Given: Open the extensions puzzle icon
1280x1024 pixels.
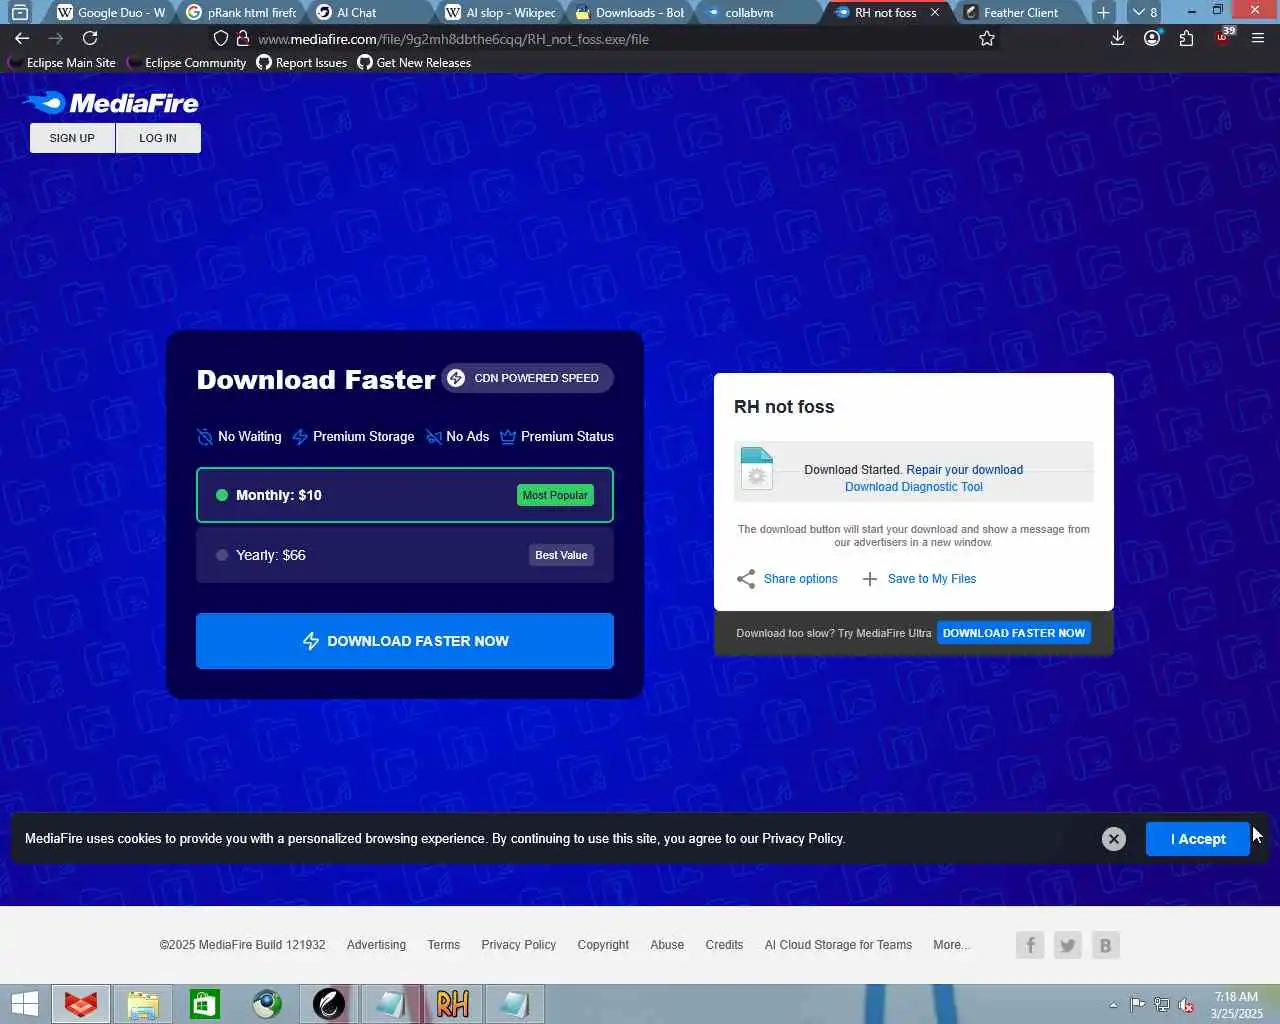Looking at the screenshot, I should tap(1186, 38).
